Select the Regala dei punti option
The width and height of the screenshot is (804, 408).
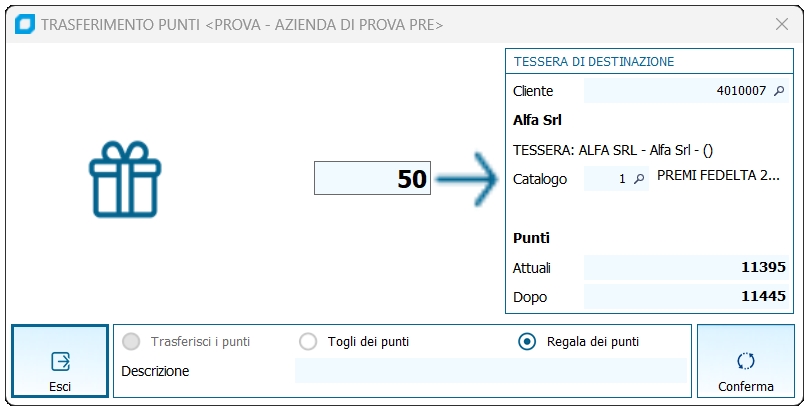(x=527, y=342)
